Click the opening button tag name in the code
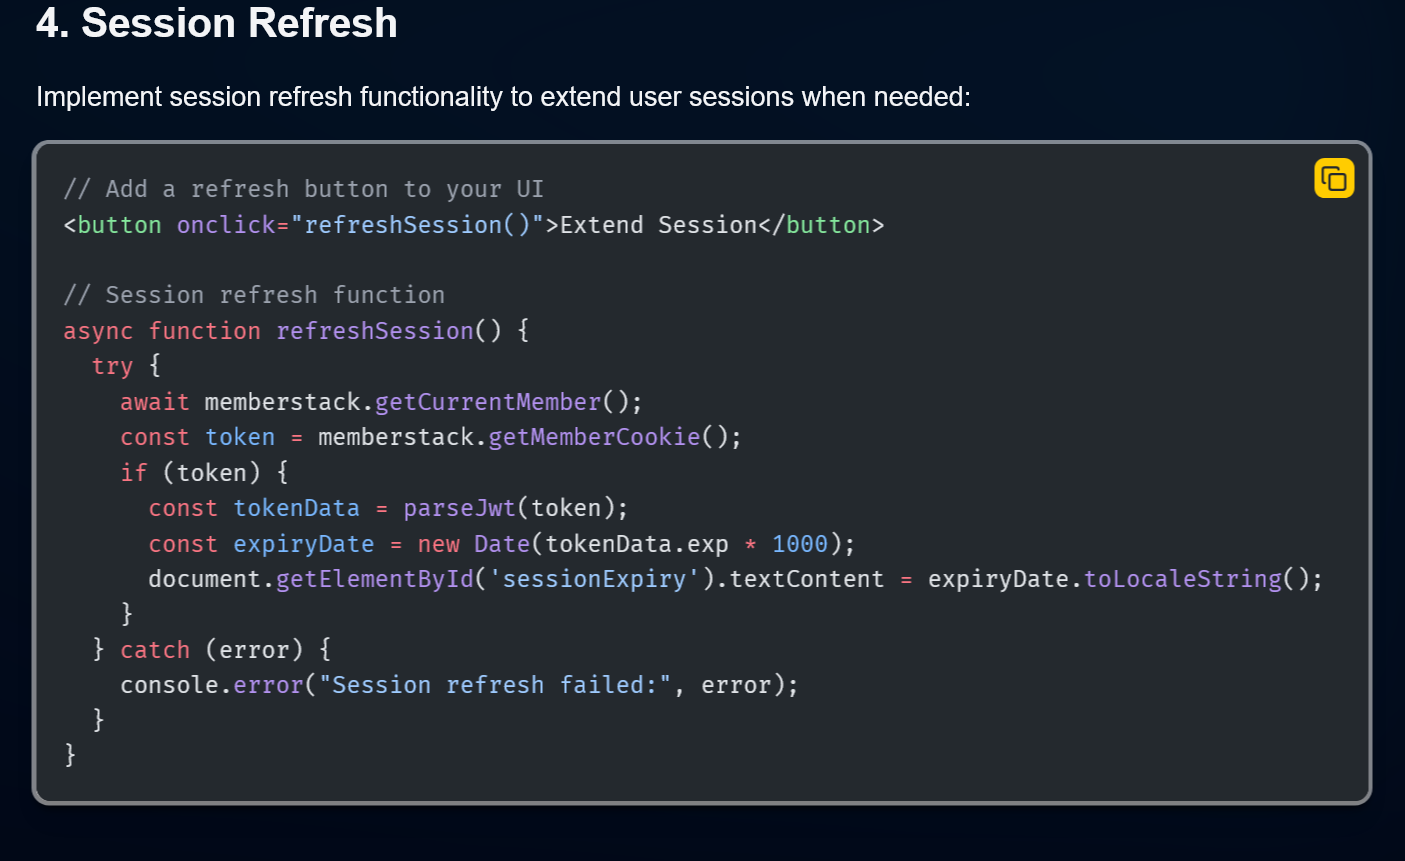Image resolution: width=1405 pixels, height=861 pixels. 119,225
